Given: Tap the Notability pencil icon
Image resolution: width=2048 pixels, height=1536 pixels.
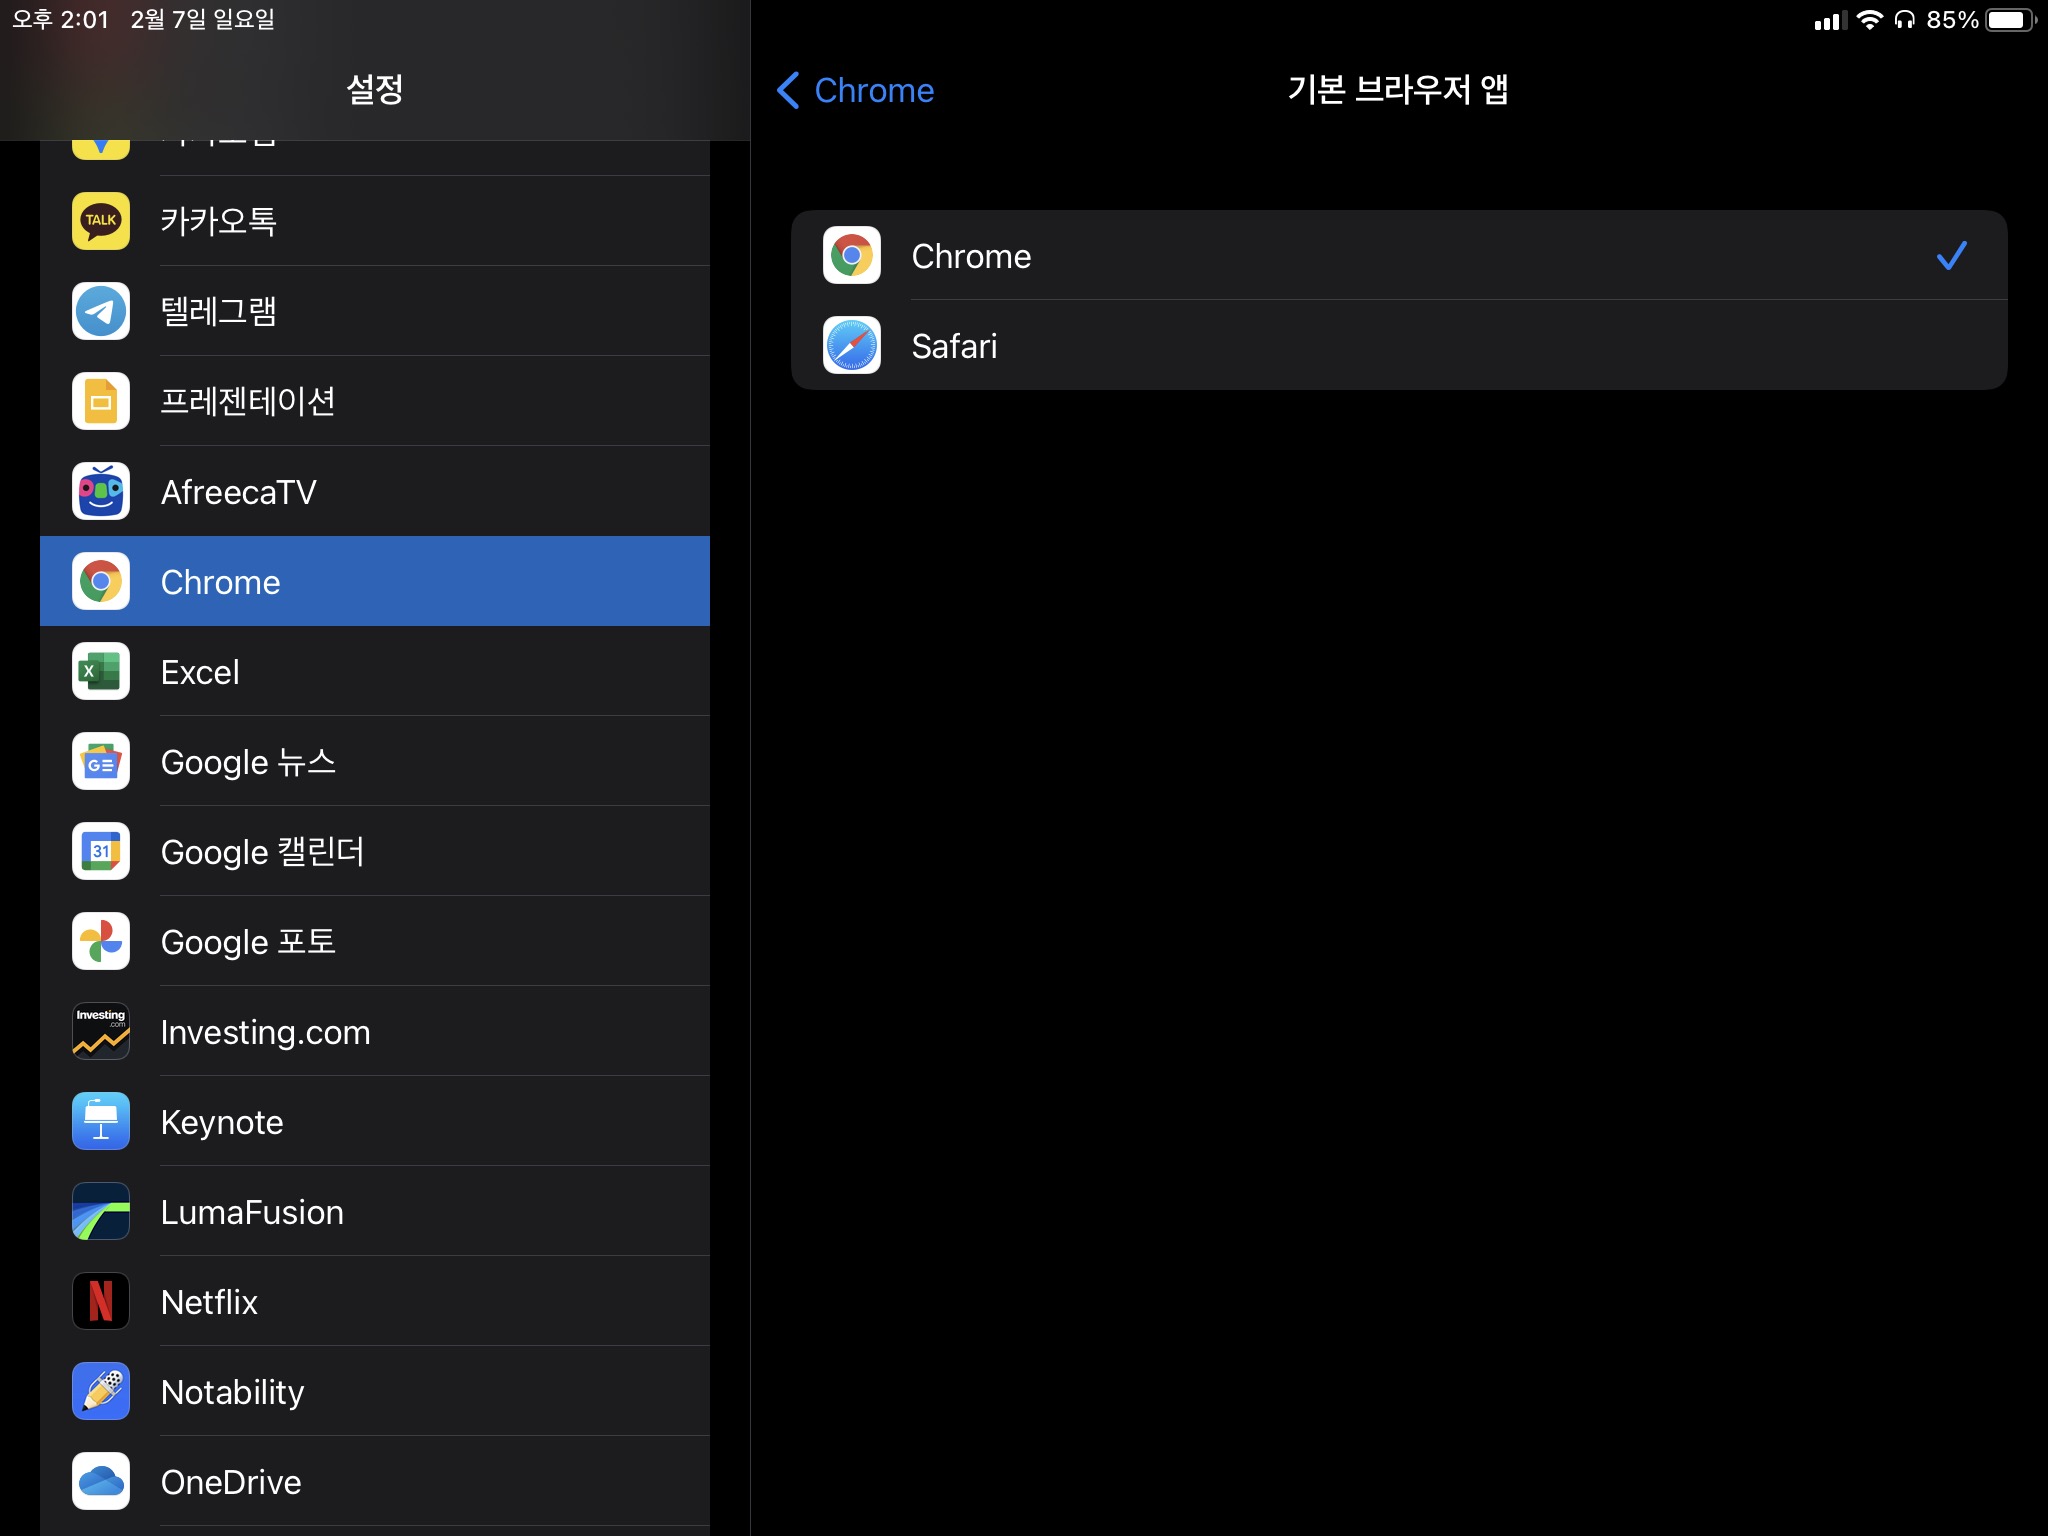Looking at the screenshot, I should coord(101,1391).
